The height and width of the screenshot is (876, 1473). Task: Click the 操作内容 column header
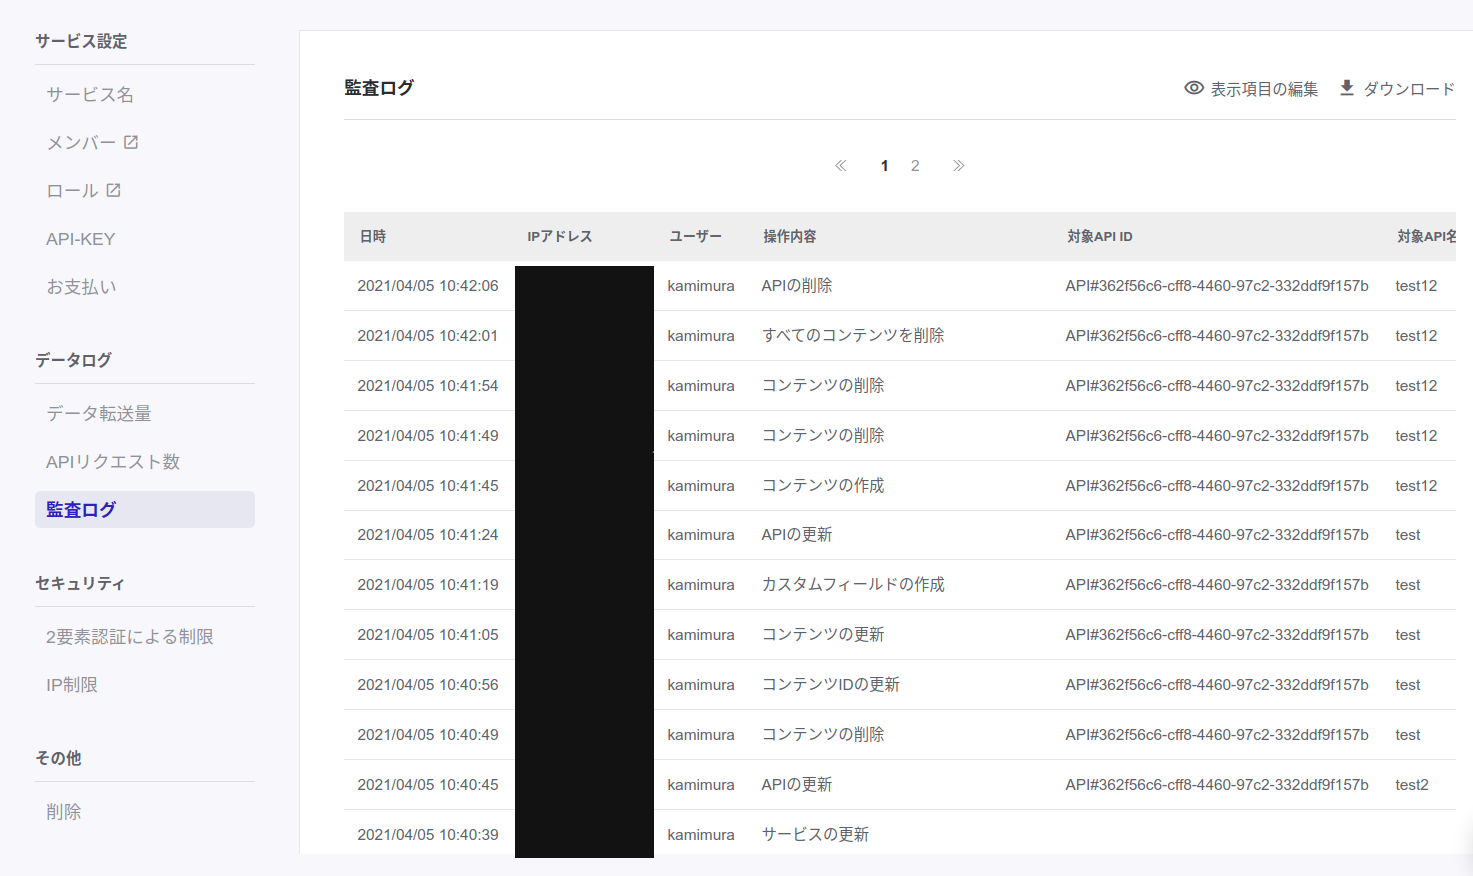[x=789, y=237]
